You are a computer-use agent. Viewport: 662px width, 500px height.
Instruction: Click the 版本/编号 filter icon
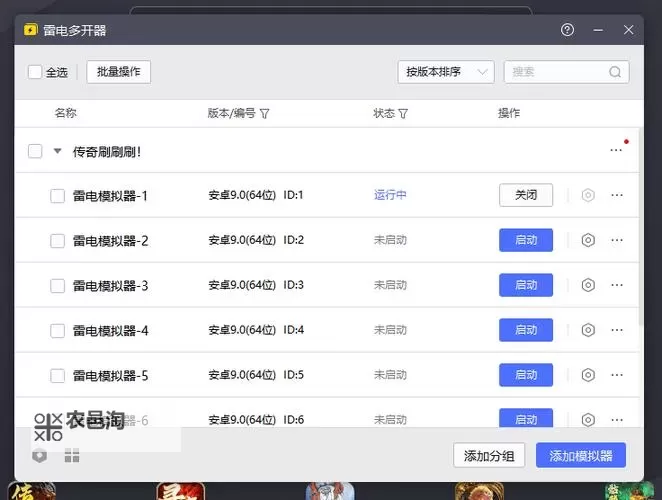click(264, 114)
